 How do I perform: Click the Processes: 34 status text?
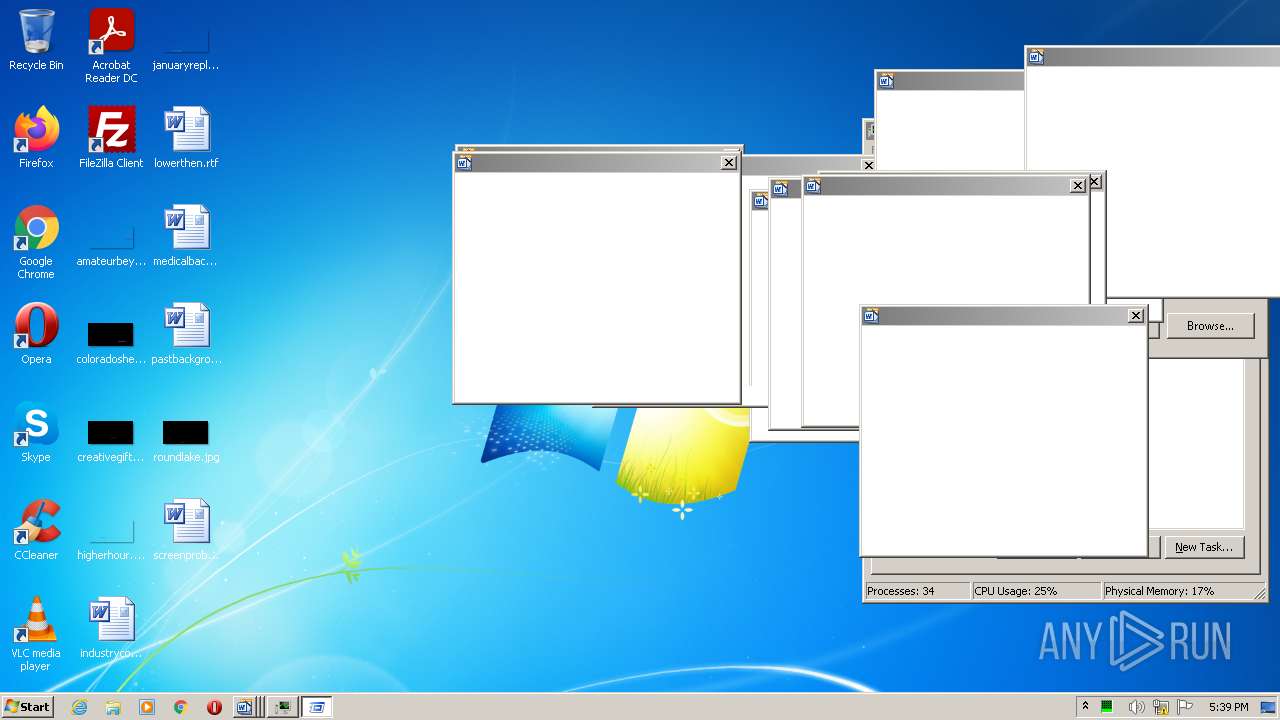(x=901, y=591)
